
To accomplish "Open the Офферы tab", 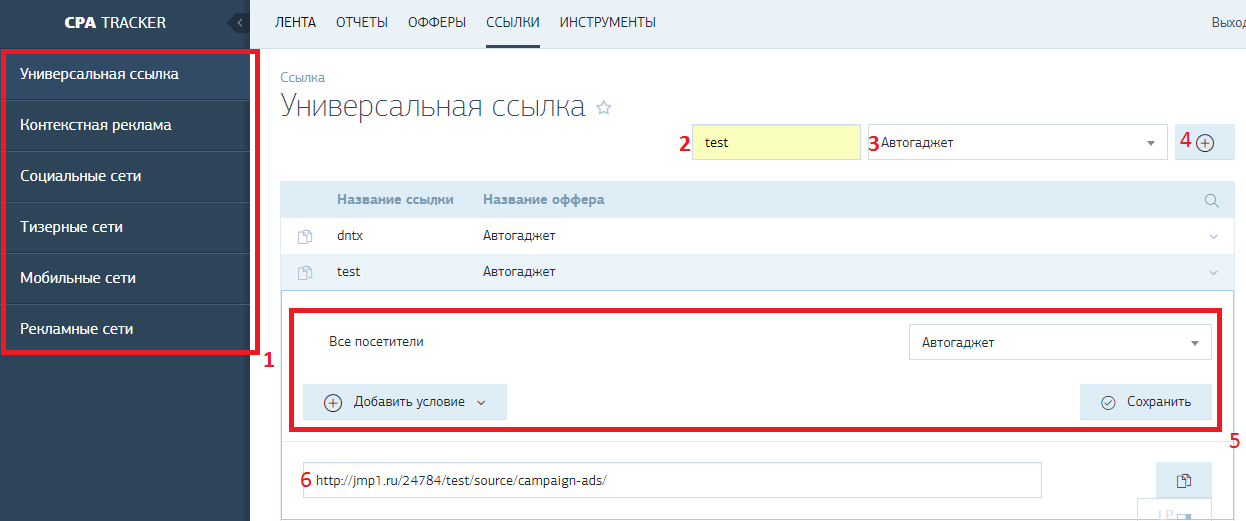I will pos(436,22).
